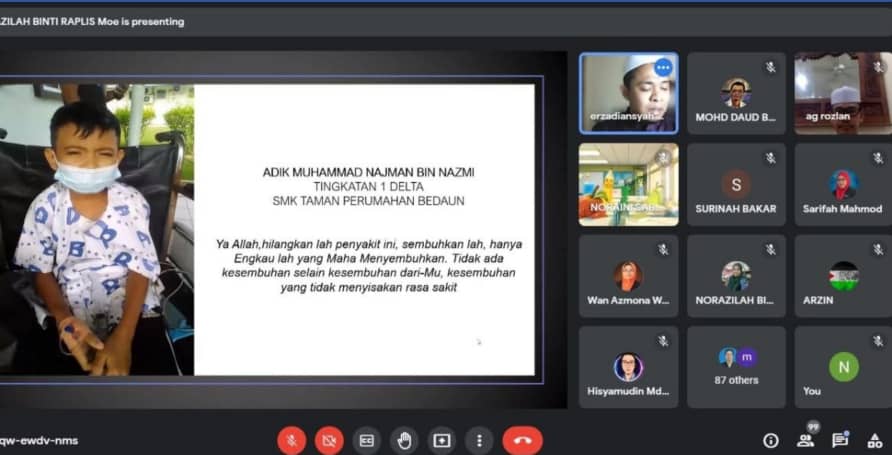Open more options three-dot menu
892x455 pixels.
[x=480, y=440]
